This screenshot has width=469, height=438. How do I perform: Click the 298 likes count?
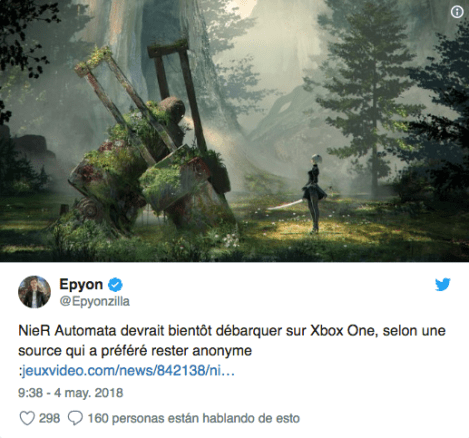tap(49, 418)
